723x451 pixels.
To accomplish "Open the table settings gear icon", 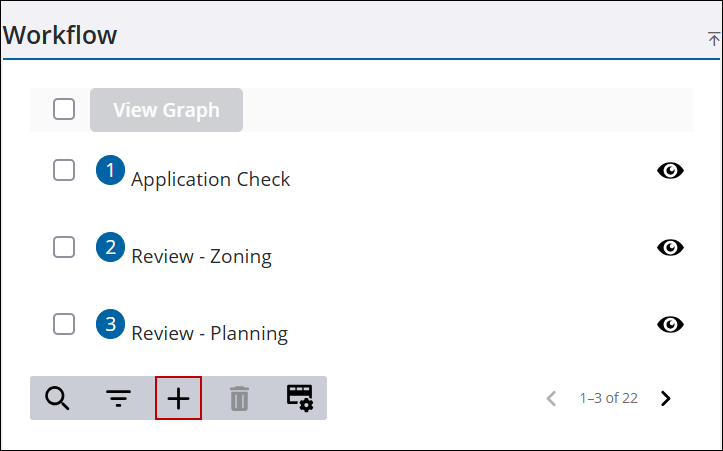I will point(300,398).
